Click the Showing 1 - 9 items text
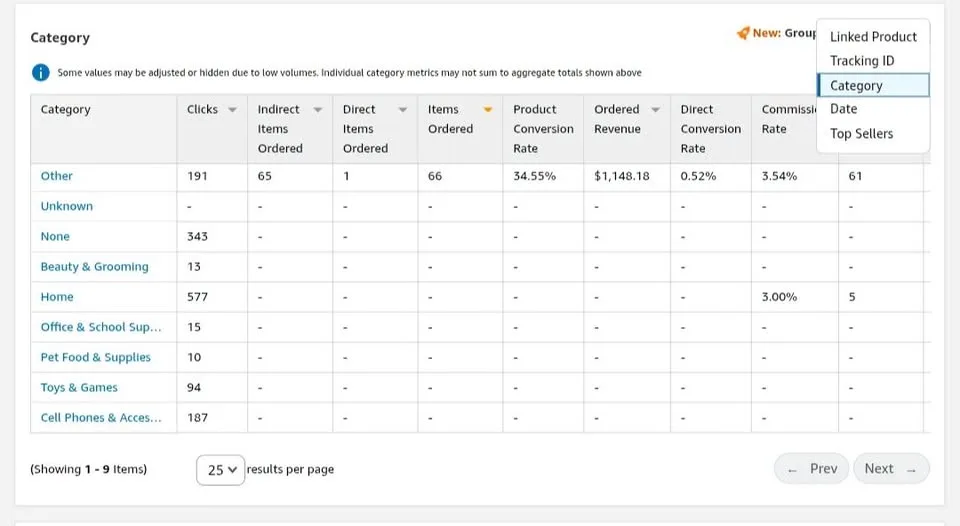This screenshot has width=960, height=526. pyautogui.click(x=89, y=470)
